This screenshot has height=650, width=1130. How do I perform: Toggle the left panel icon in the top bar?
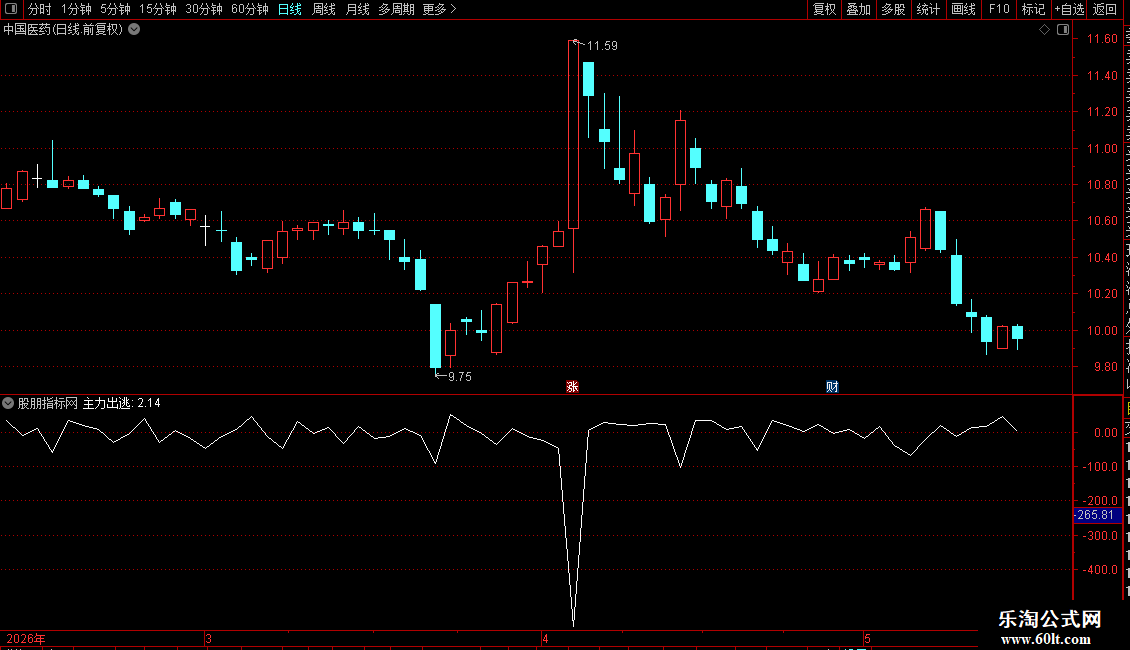[11, 9]
